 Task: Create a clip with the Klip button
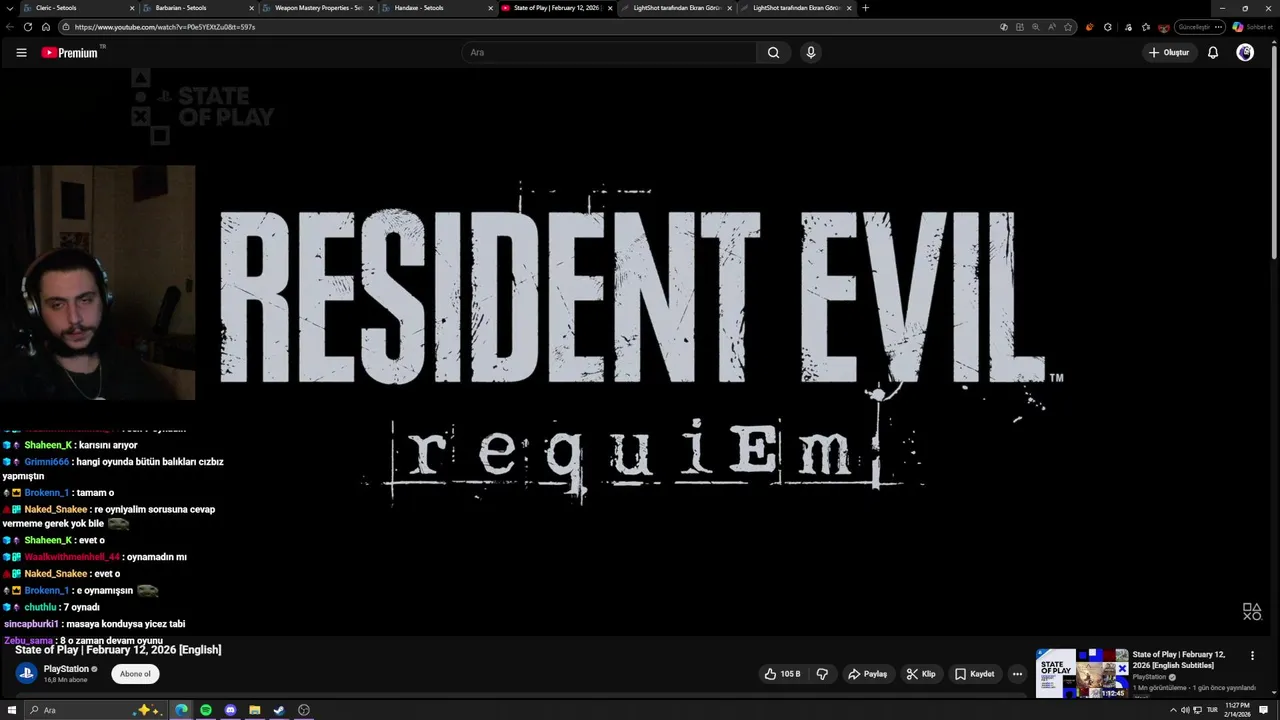click(921, 674)
